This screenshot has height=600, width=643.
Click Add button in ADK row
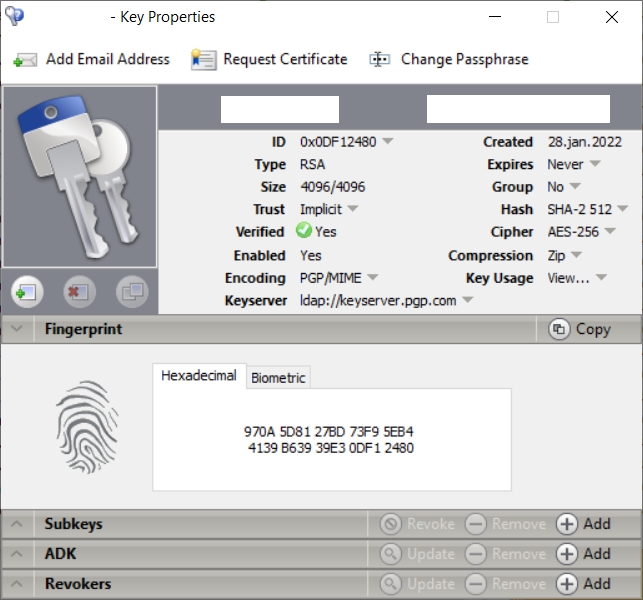coord(584,554)
